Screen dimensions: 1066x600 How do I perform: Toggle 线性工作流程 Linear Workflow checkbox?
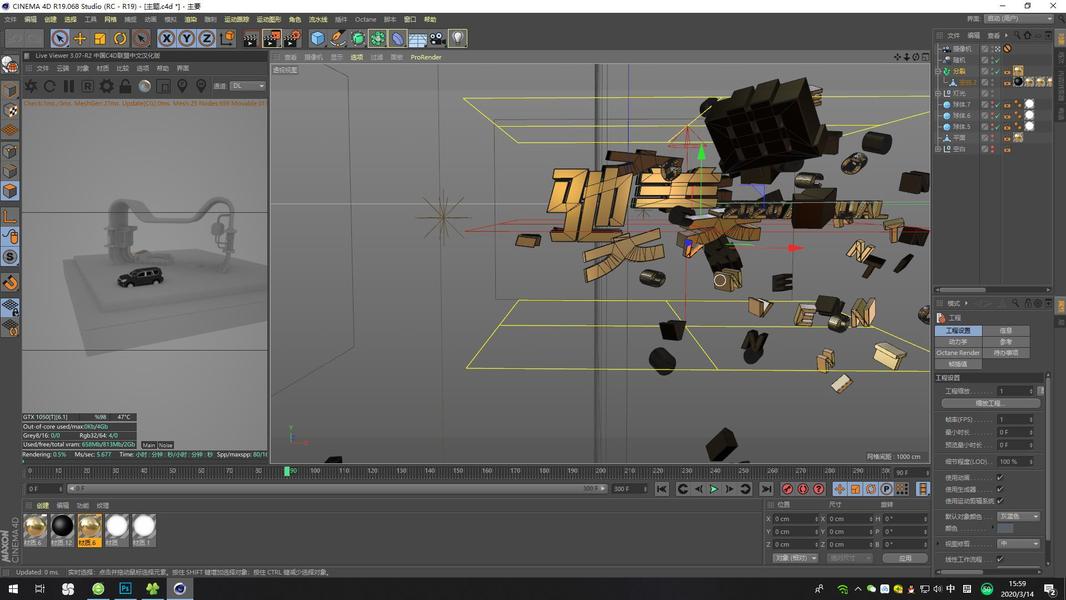[x=1000, y=559]
